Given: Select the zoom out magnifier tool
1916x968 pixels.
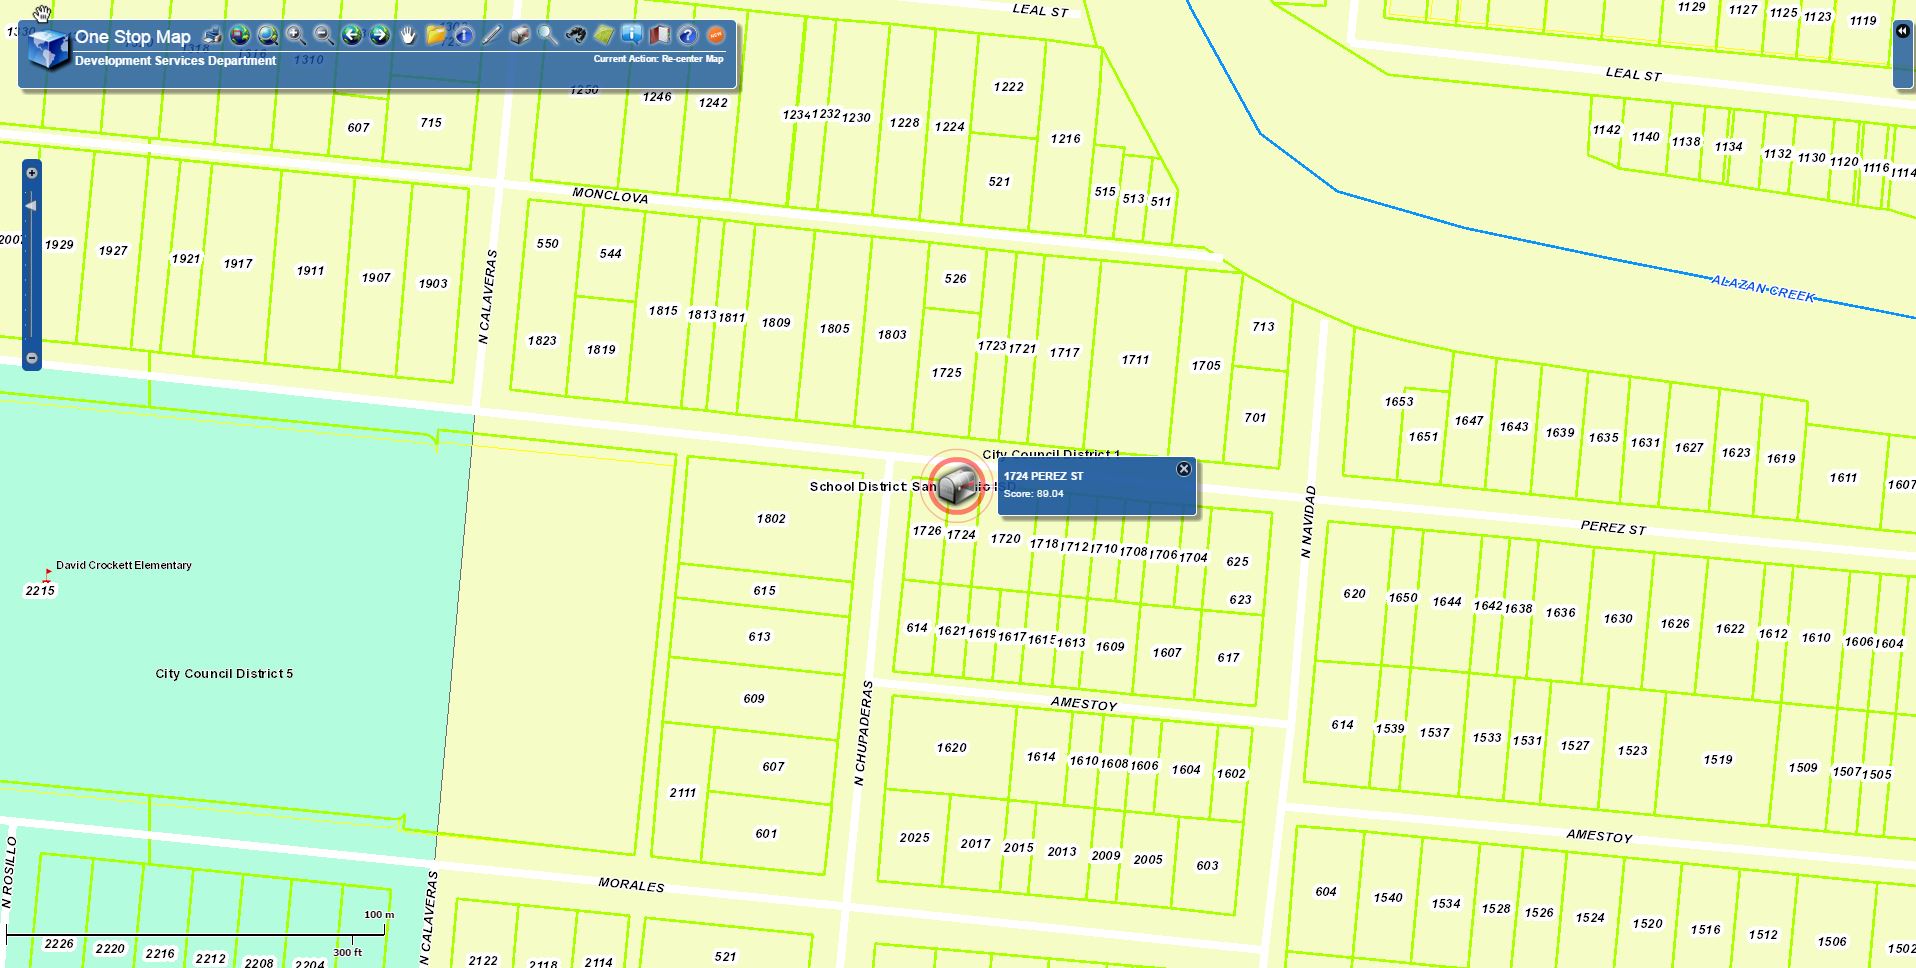Looking at the screenshot, I should 324,36.
